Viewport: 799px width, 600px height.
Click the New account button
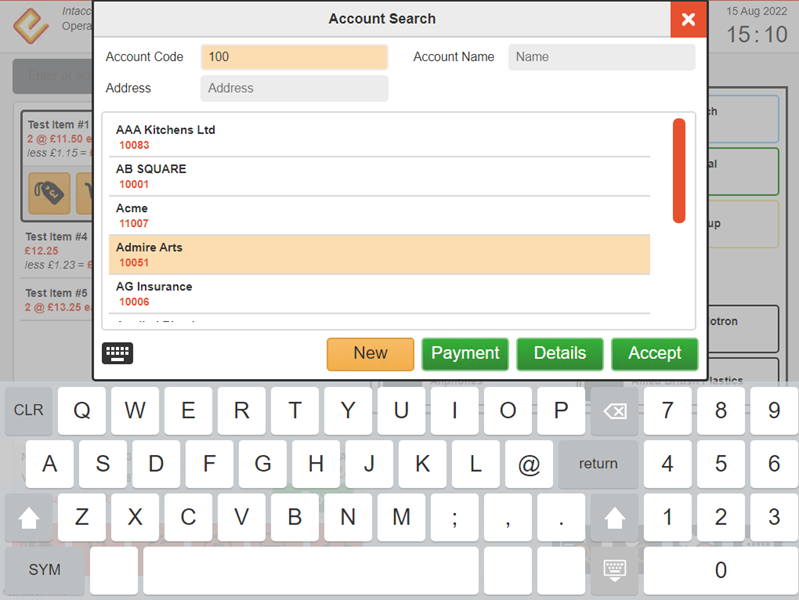coord(370,353)
